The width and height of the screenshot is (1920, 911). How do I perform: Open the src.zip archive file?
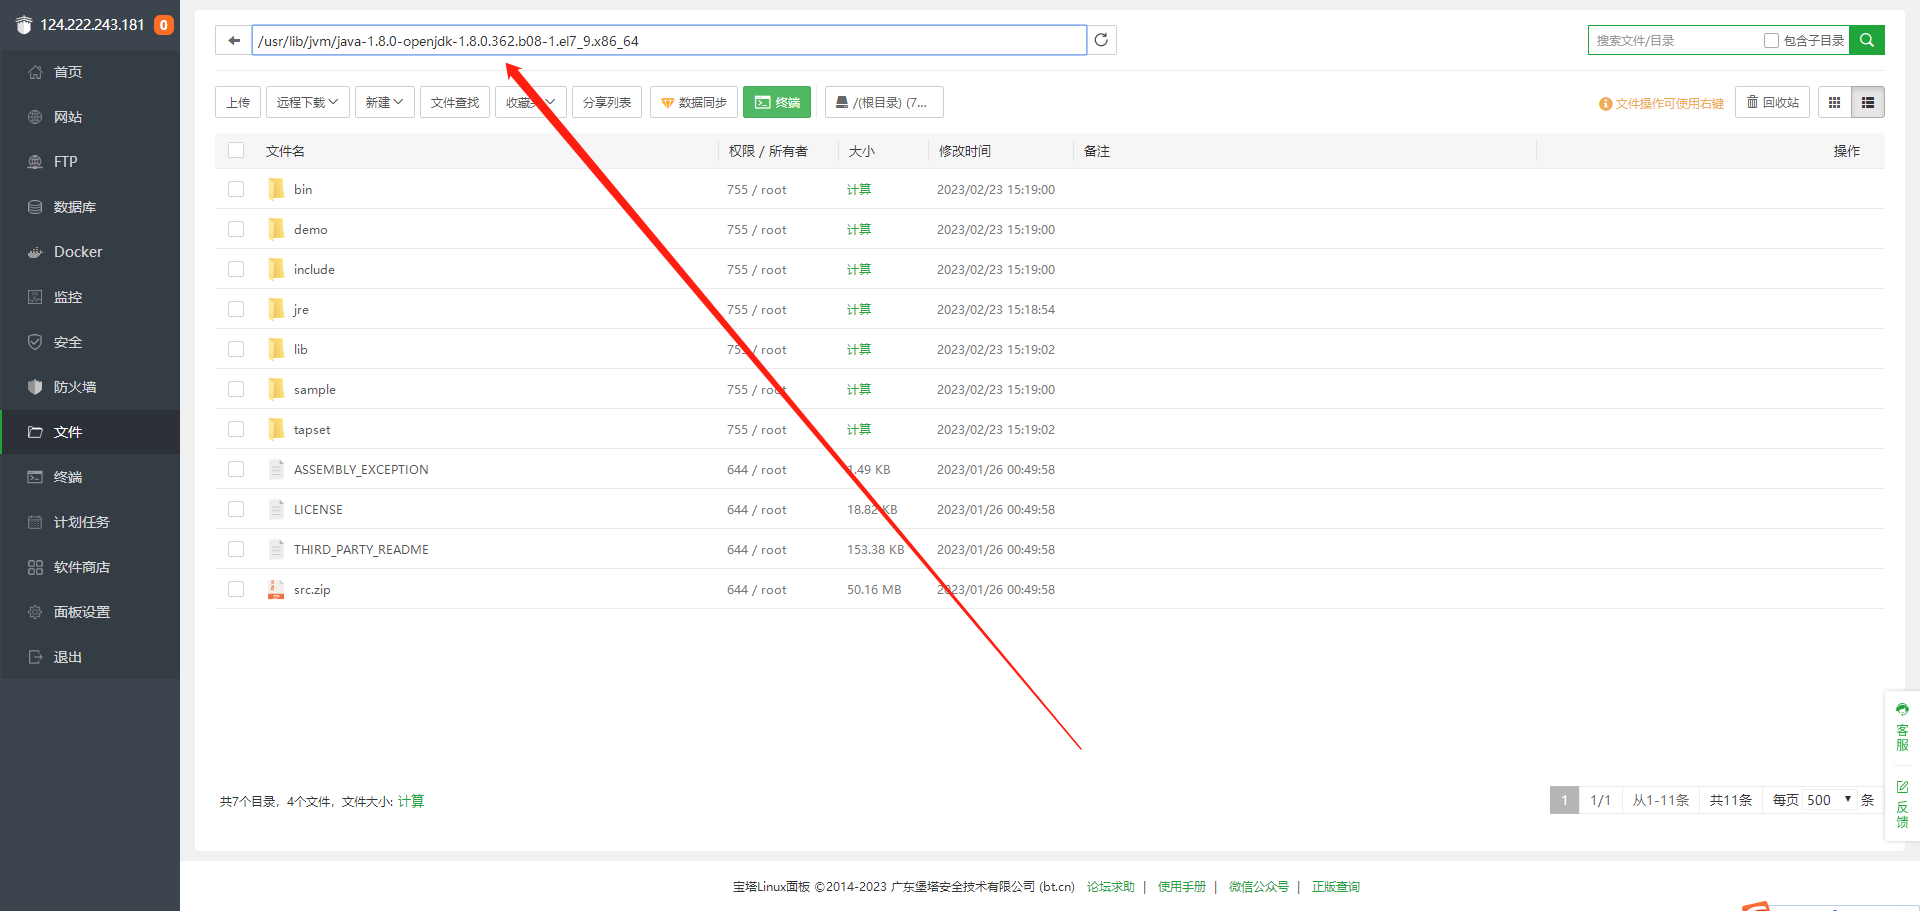[312, 590]
